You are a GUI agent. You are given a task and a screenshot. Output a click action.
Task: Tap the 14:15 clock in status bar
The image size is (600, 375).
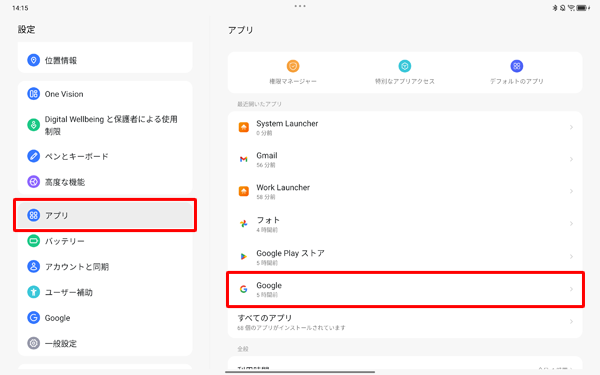point(20,8)
